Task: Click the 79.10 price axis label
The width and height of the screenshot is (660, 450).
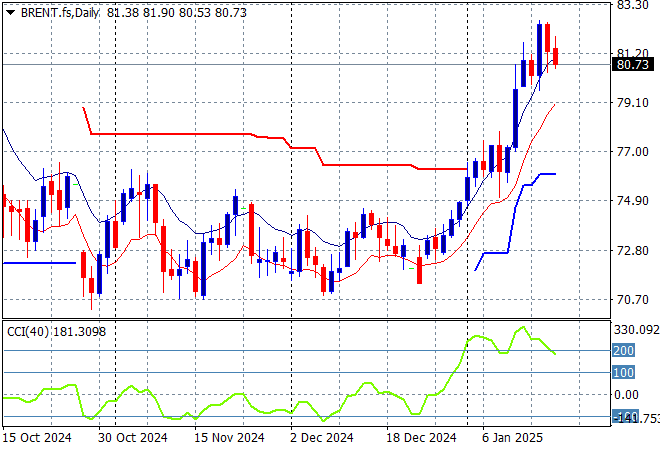Action: 632,103
